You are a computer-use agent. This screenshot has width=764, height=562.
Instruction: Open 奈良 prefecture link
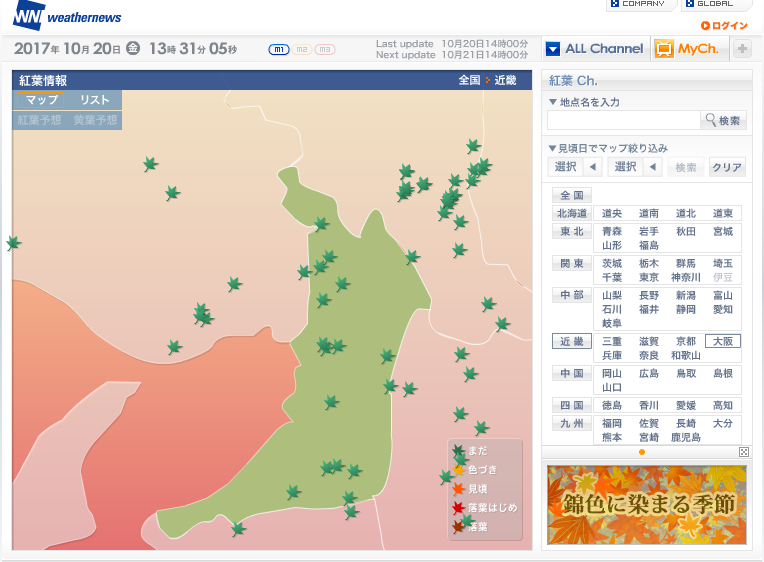pyautogui.click(x=649, y=355)
